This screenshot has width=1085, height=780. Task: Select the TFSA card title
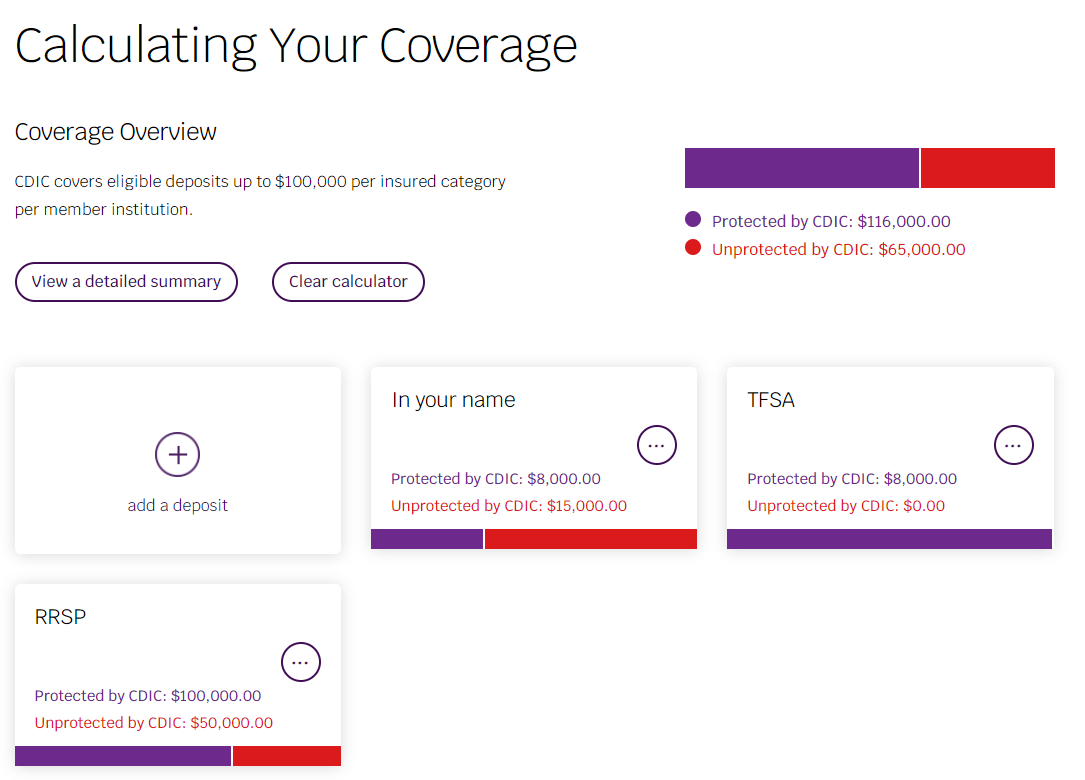click(771, 400)
